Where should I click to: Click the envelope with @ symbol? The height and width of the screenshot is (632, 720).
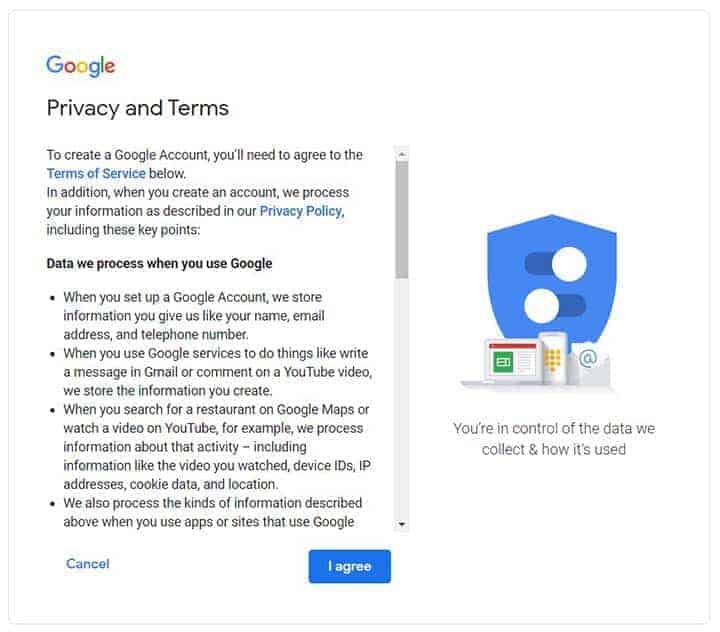coord(588,362)
